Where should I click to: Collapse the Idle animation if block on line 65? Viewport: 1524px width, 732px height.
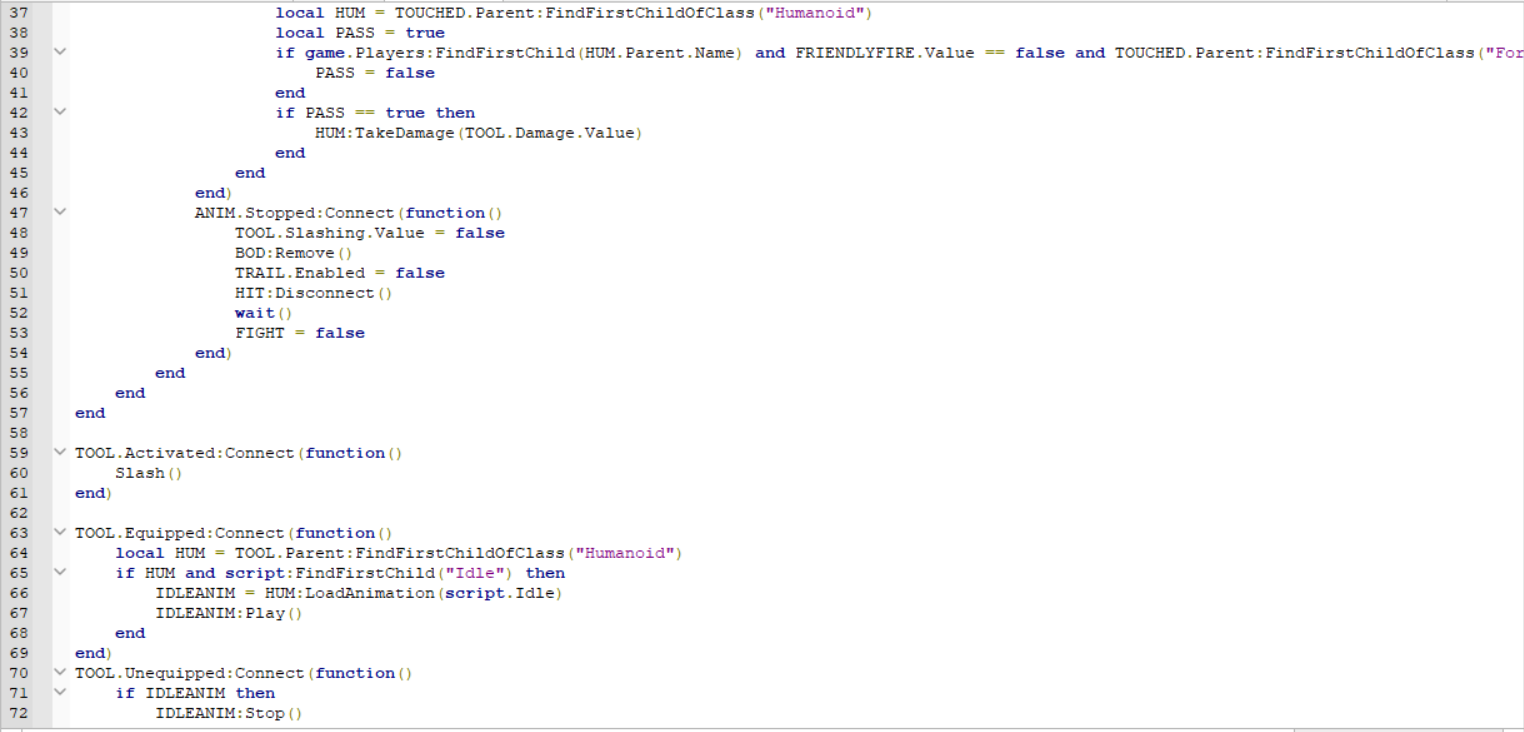(58, 572)
